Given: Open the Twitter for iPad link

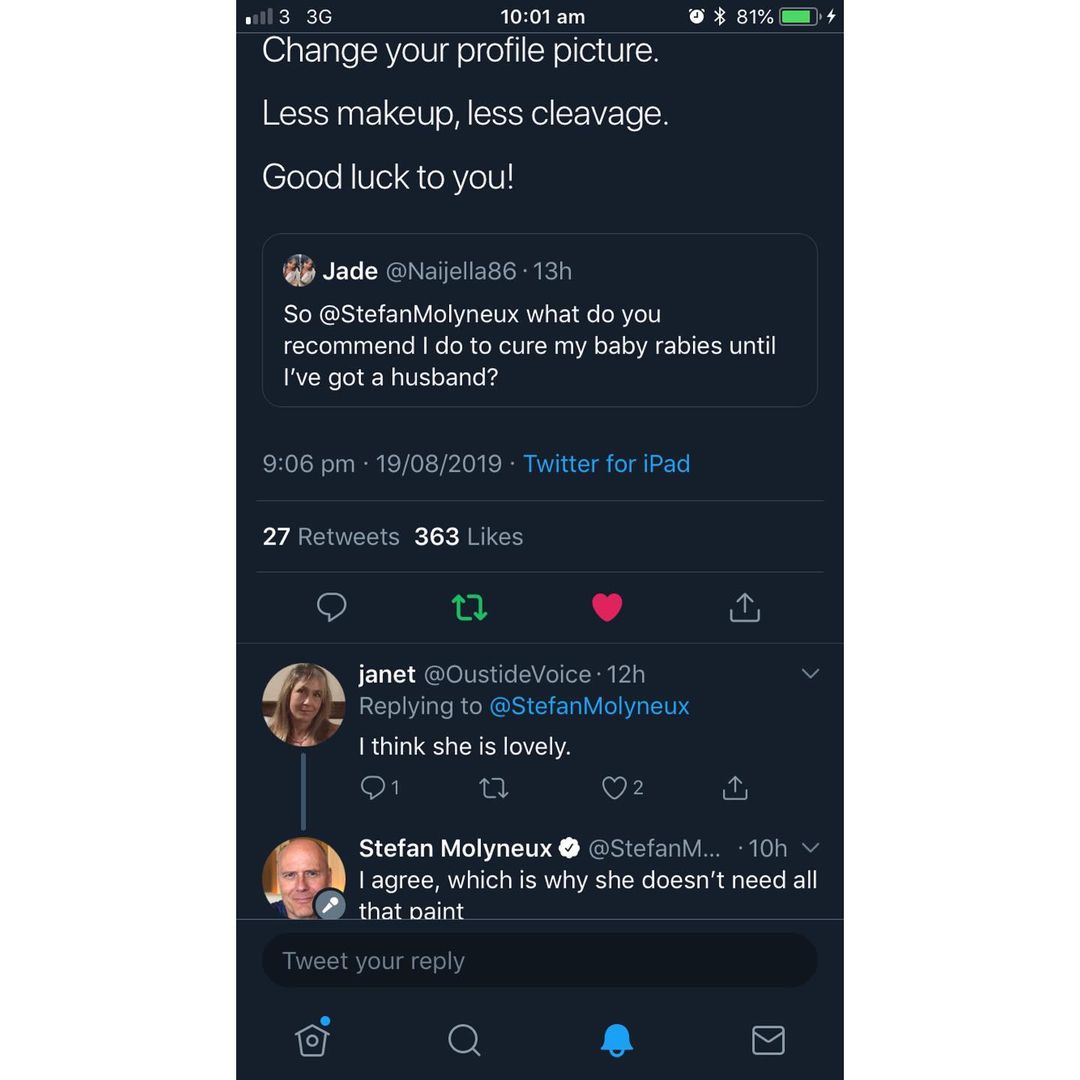Looking at the screenshot, I should [606, 464].
